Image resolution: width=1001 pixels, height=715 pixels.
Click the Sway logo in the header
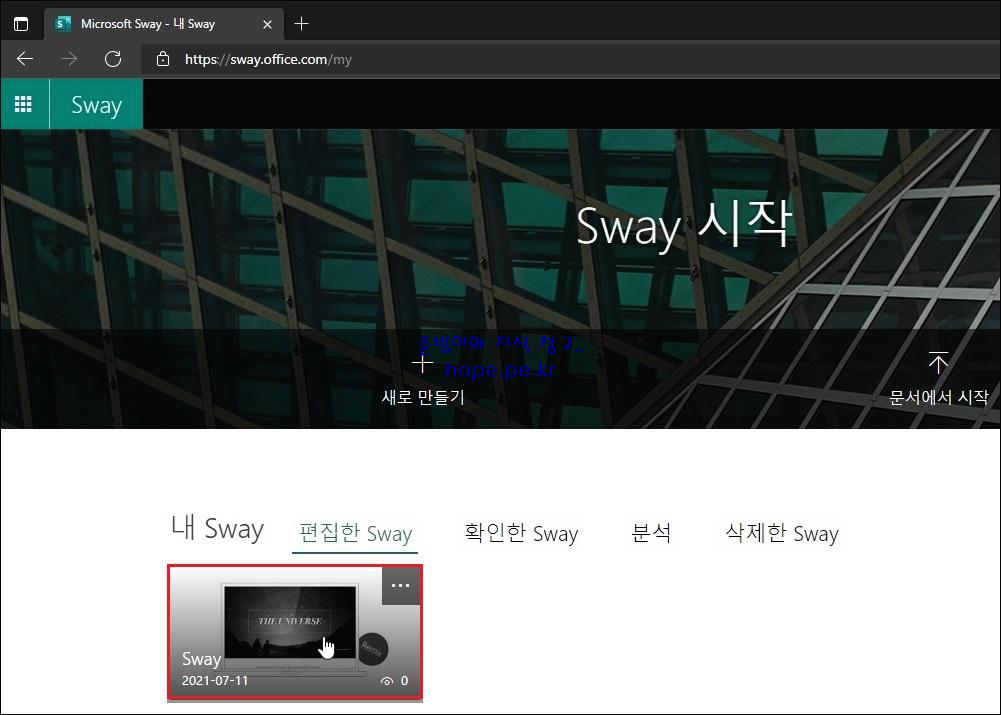pos(96,105)
